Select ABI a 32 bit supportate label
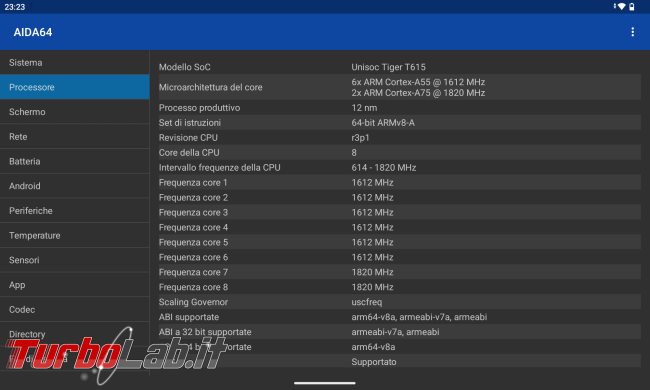Screen dimensions: 650x390 [205, 332]
